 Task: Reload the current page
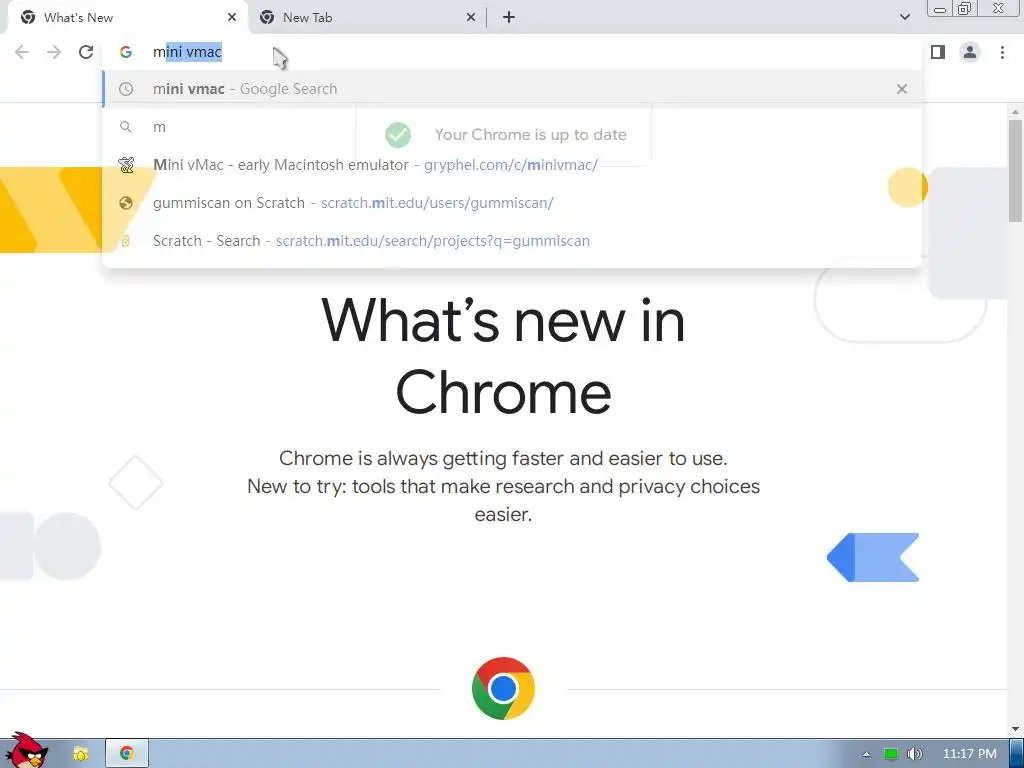(x=86, y=52)
